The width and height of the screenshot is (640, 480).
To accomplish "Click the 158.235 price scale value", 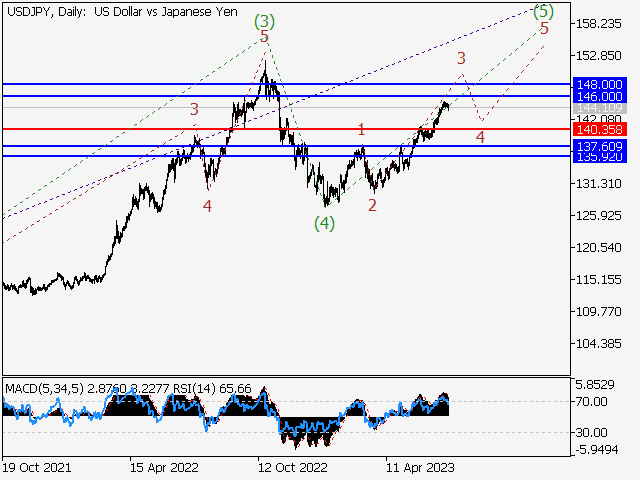I will pos(598,24).
